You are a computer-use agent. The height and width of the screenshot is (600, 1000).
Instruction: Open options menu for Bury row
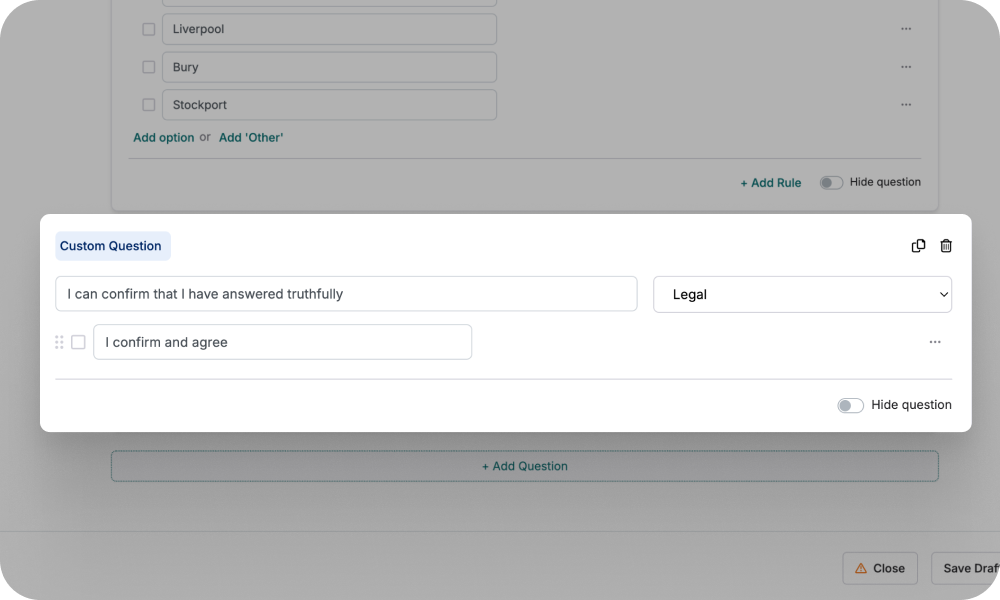(x=906, y=66)
